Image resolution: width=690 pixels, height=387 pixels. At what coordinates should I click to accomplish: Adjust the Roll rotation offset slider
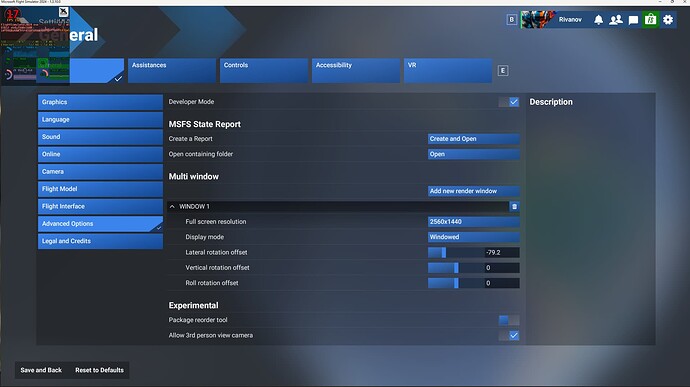click(456, 283)
